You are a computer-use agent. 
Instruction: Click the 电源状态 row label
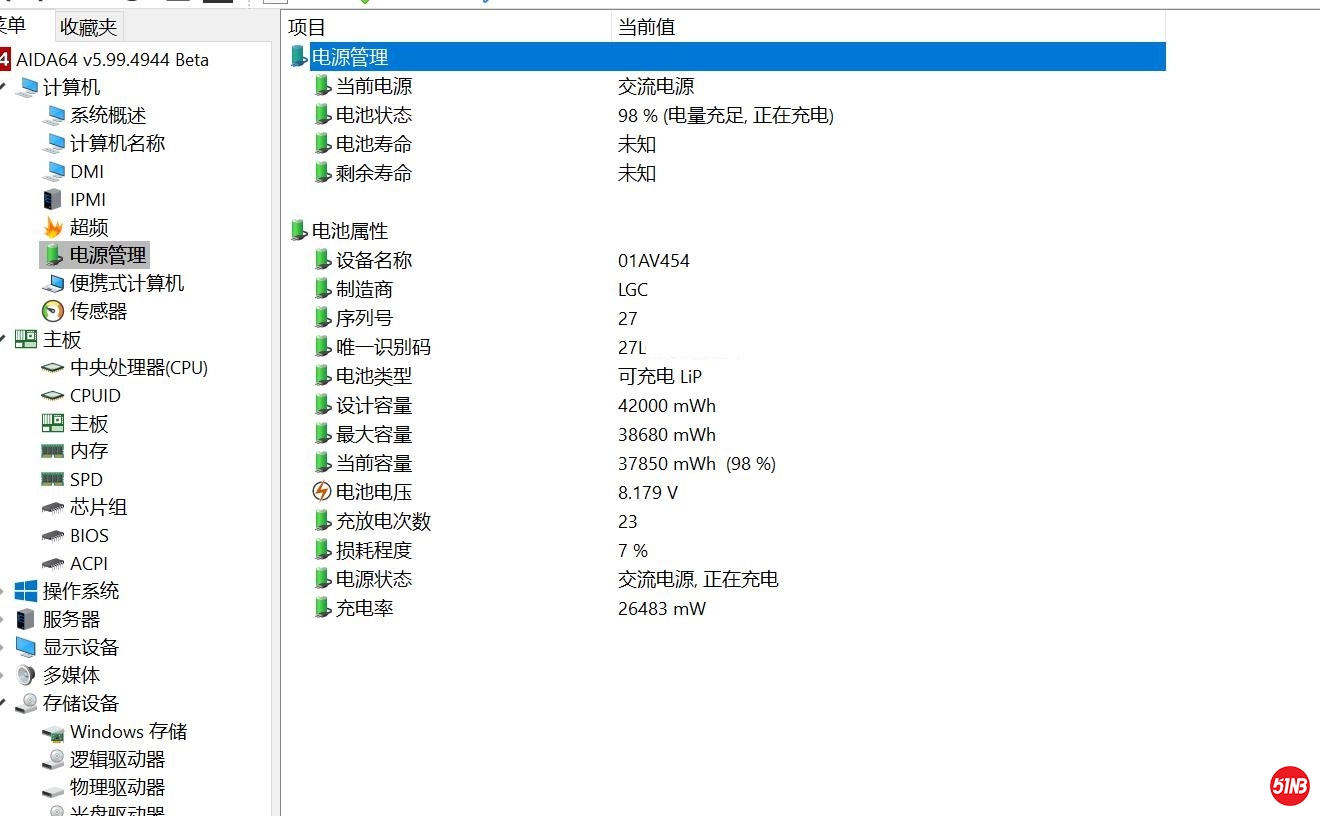[x=374, y=579]
